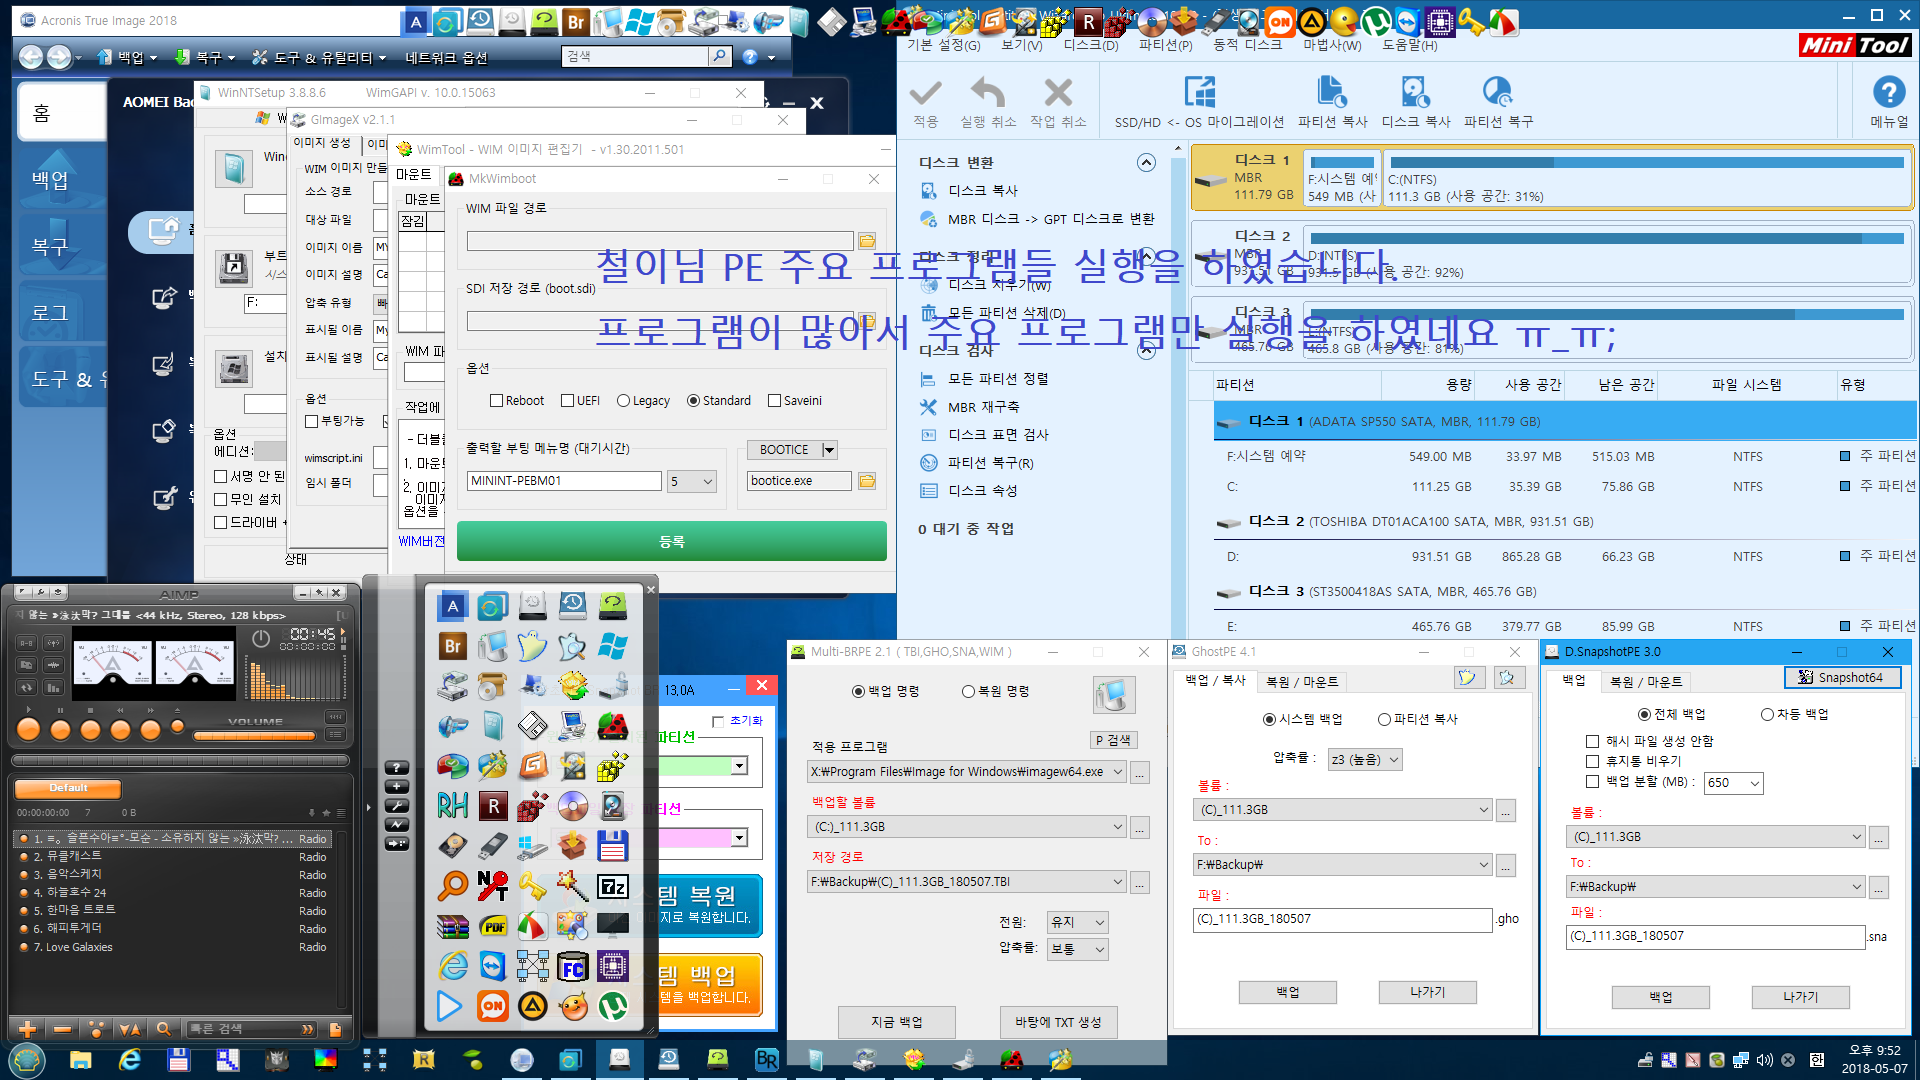This screenshot has width=1920, height=1080.
Task: Click SSD/HD OS Migration icon in MiniTool
Action: point(1199,92)
